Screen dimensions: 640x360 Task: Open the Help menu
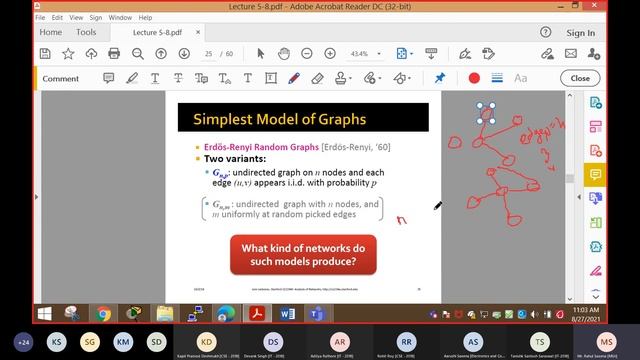(x=145, y=18)
